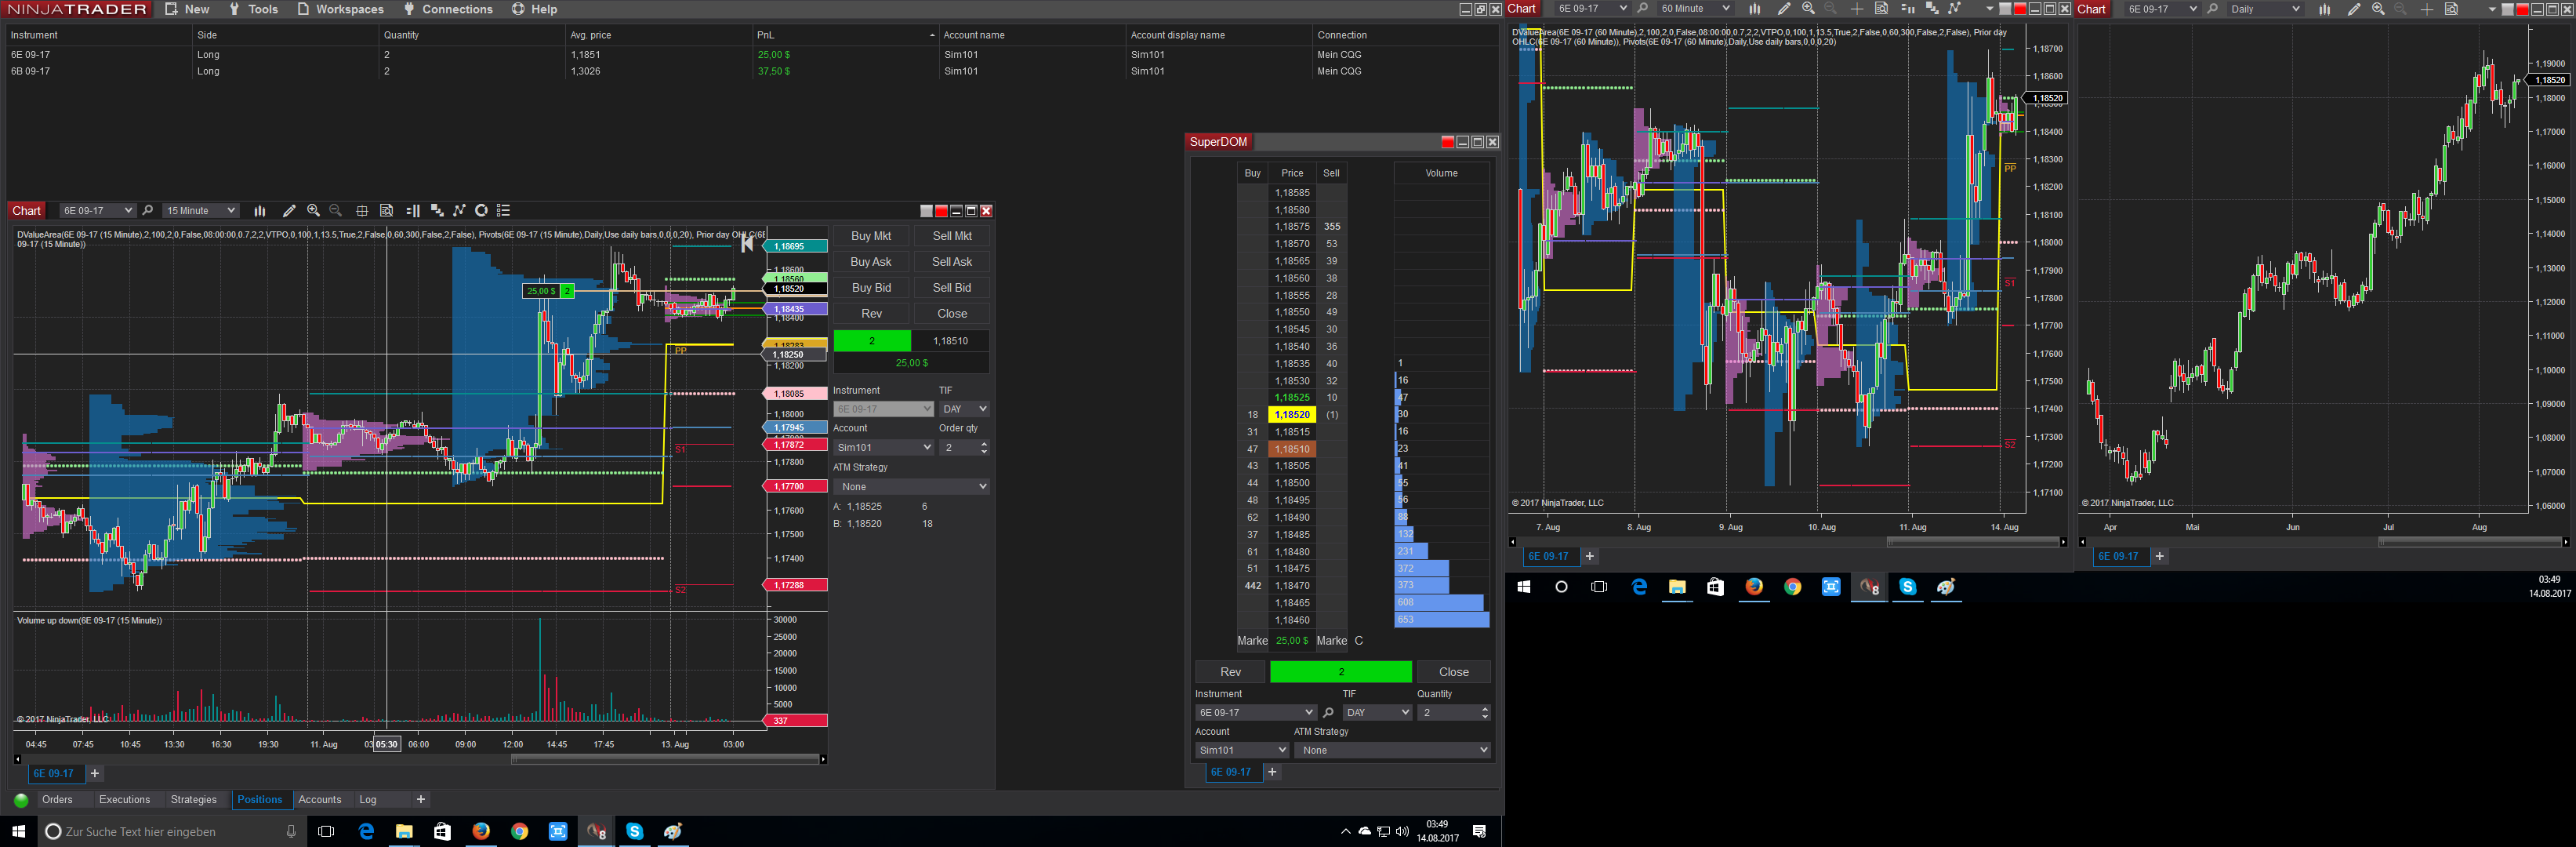Increase Order qty stepper in Chart Trader
The height and width of the screenshot is (847, 2576).
[984, 444]
